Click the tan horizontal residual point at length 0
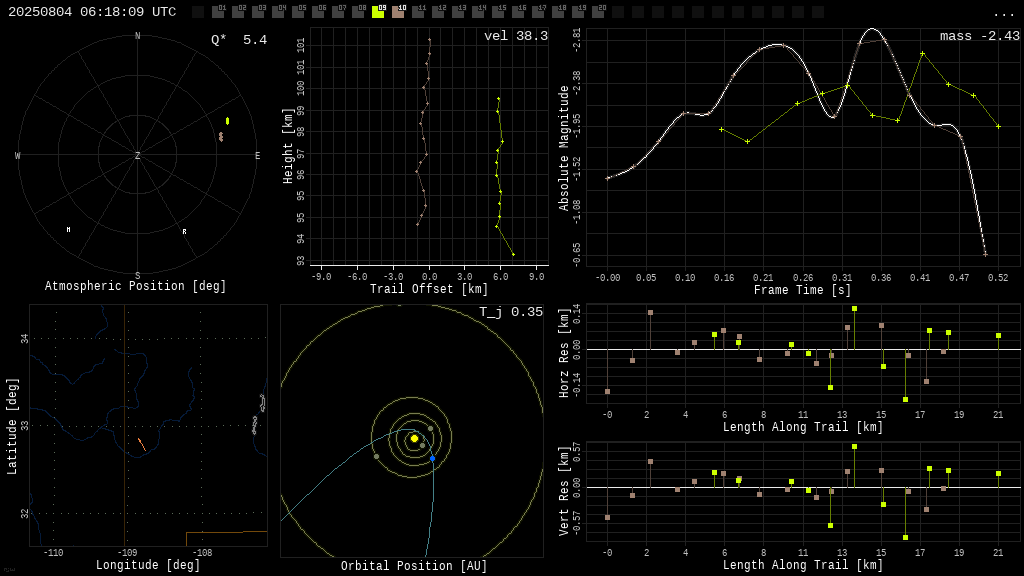1024x576 pixels. pyautogui.click(x=607, y=392)
